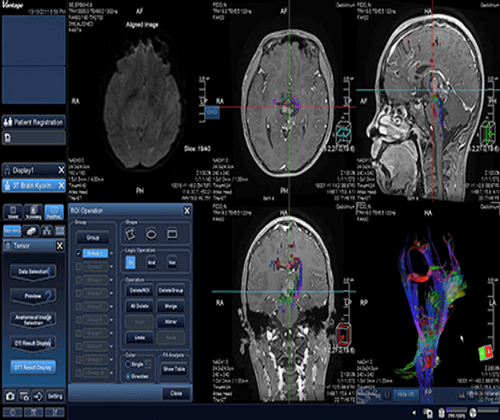Open Patient Registration
Viewport: 500px width, 420px height.
coord(33,122)
